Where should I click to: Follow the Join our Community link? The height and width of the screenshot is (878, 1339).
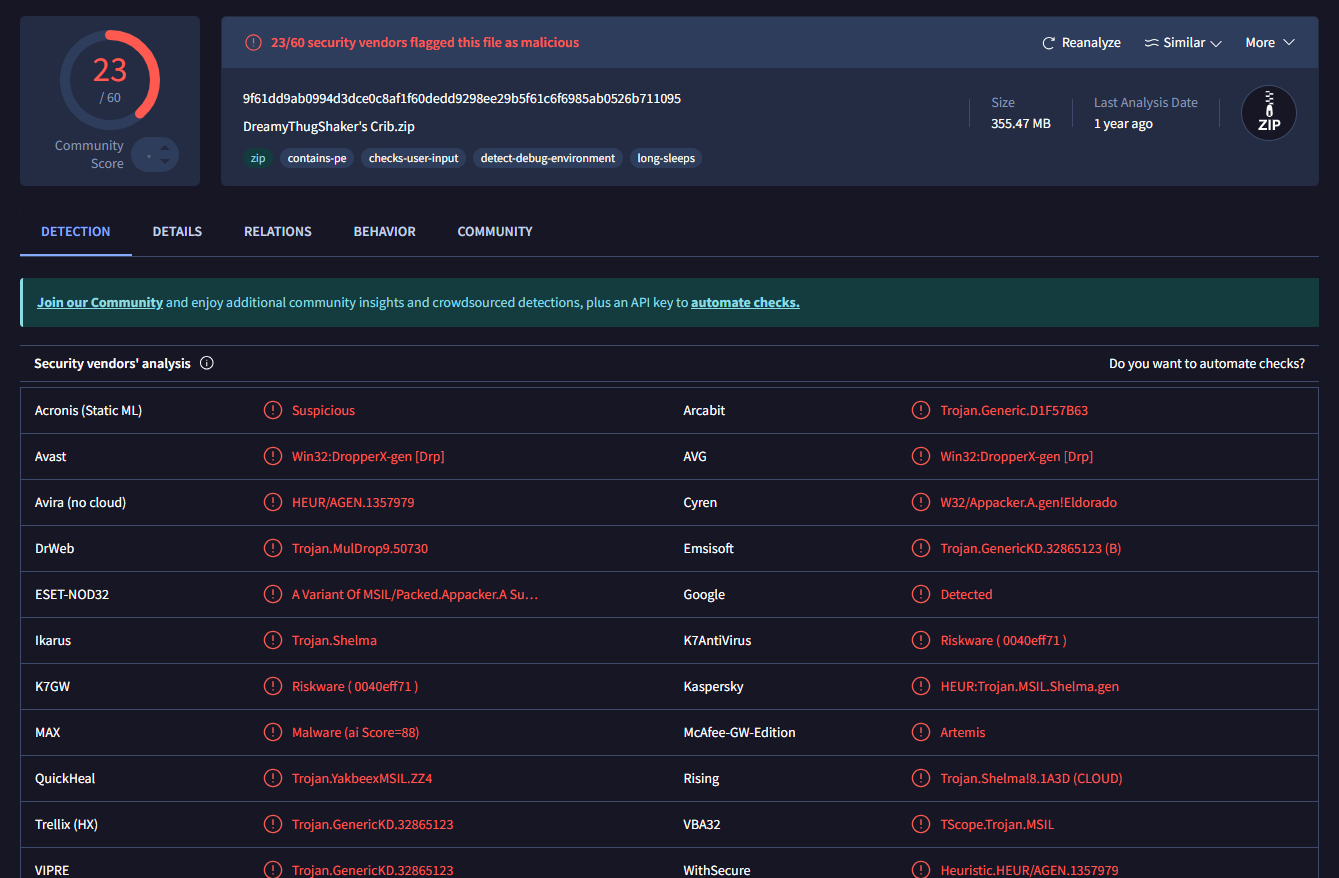pyautogui.click(x=100, y=302)
